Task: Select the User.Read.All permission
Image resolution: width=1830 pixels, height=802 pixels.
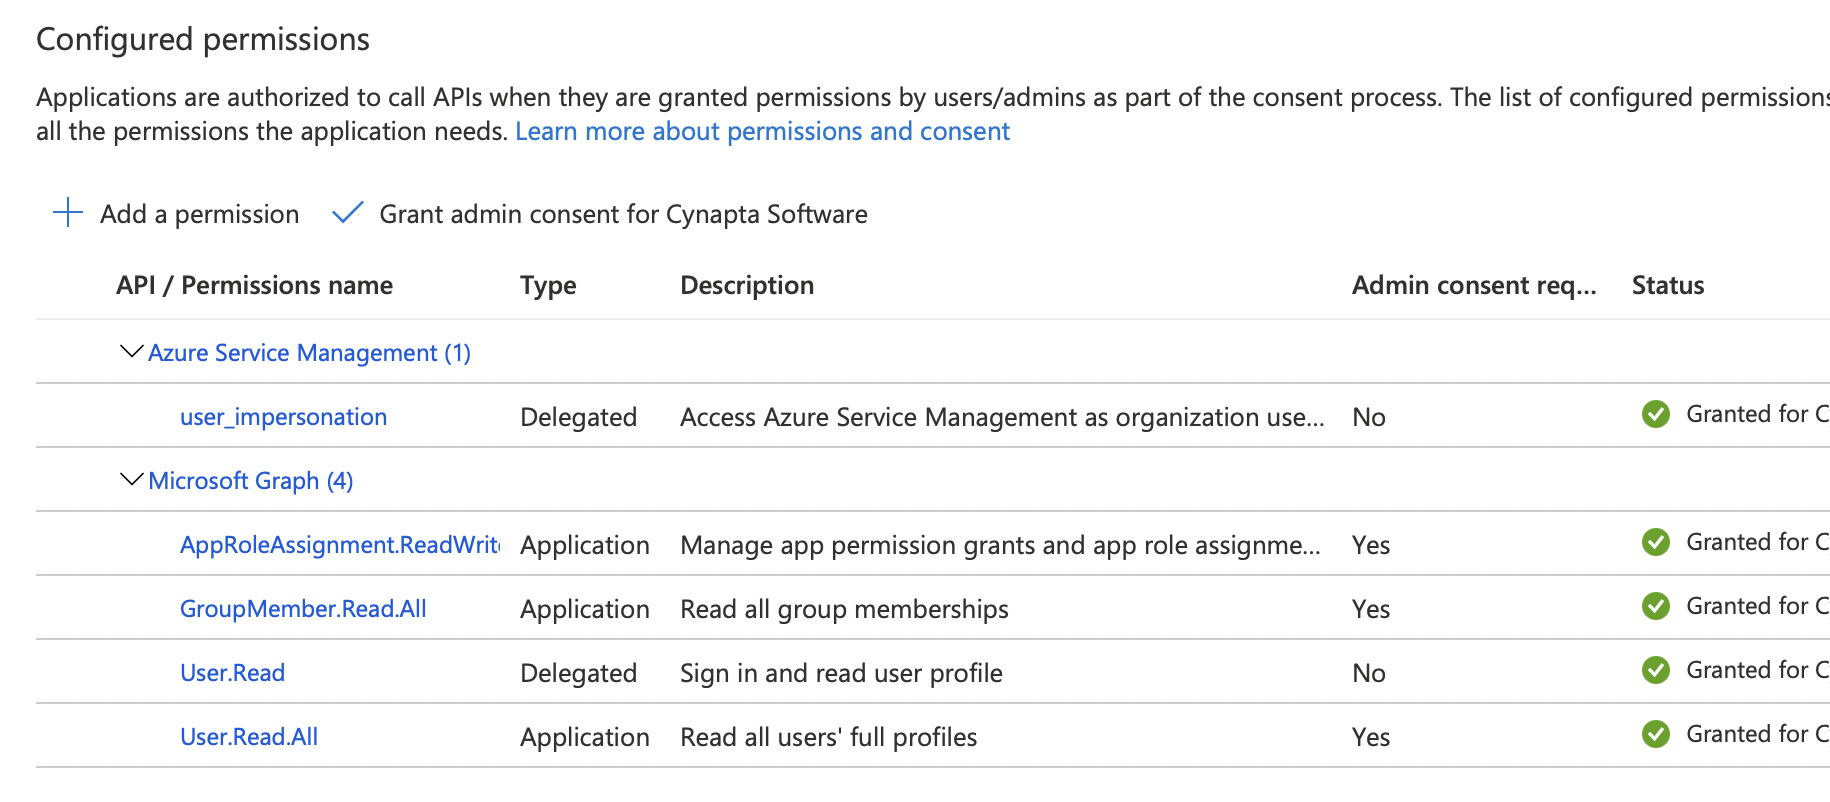Action: [x=249, y=737]
